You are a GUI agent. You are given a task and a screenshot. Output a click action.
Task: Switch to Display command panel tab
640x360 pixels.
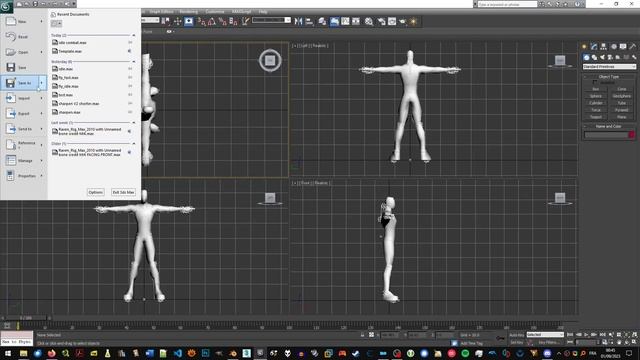623,47
